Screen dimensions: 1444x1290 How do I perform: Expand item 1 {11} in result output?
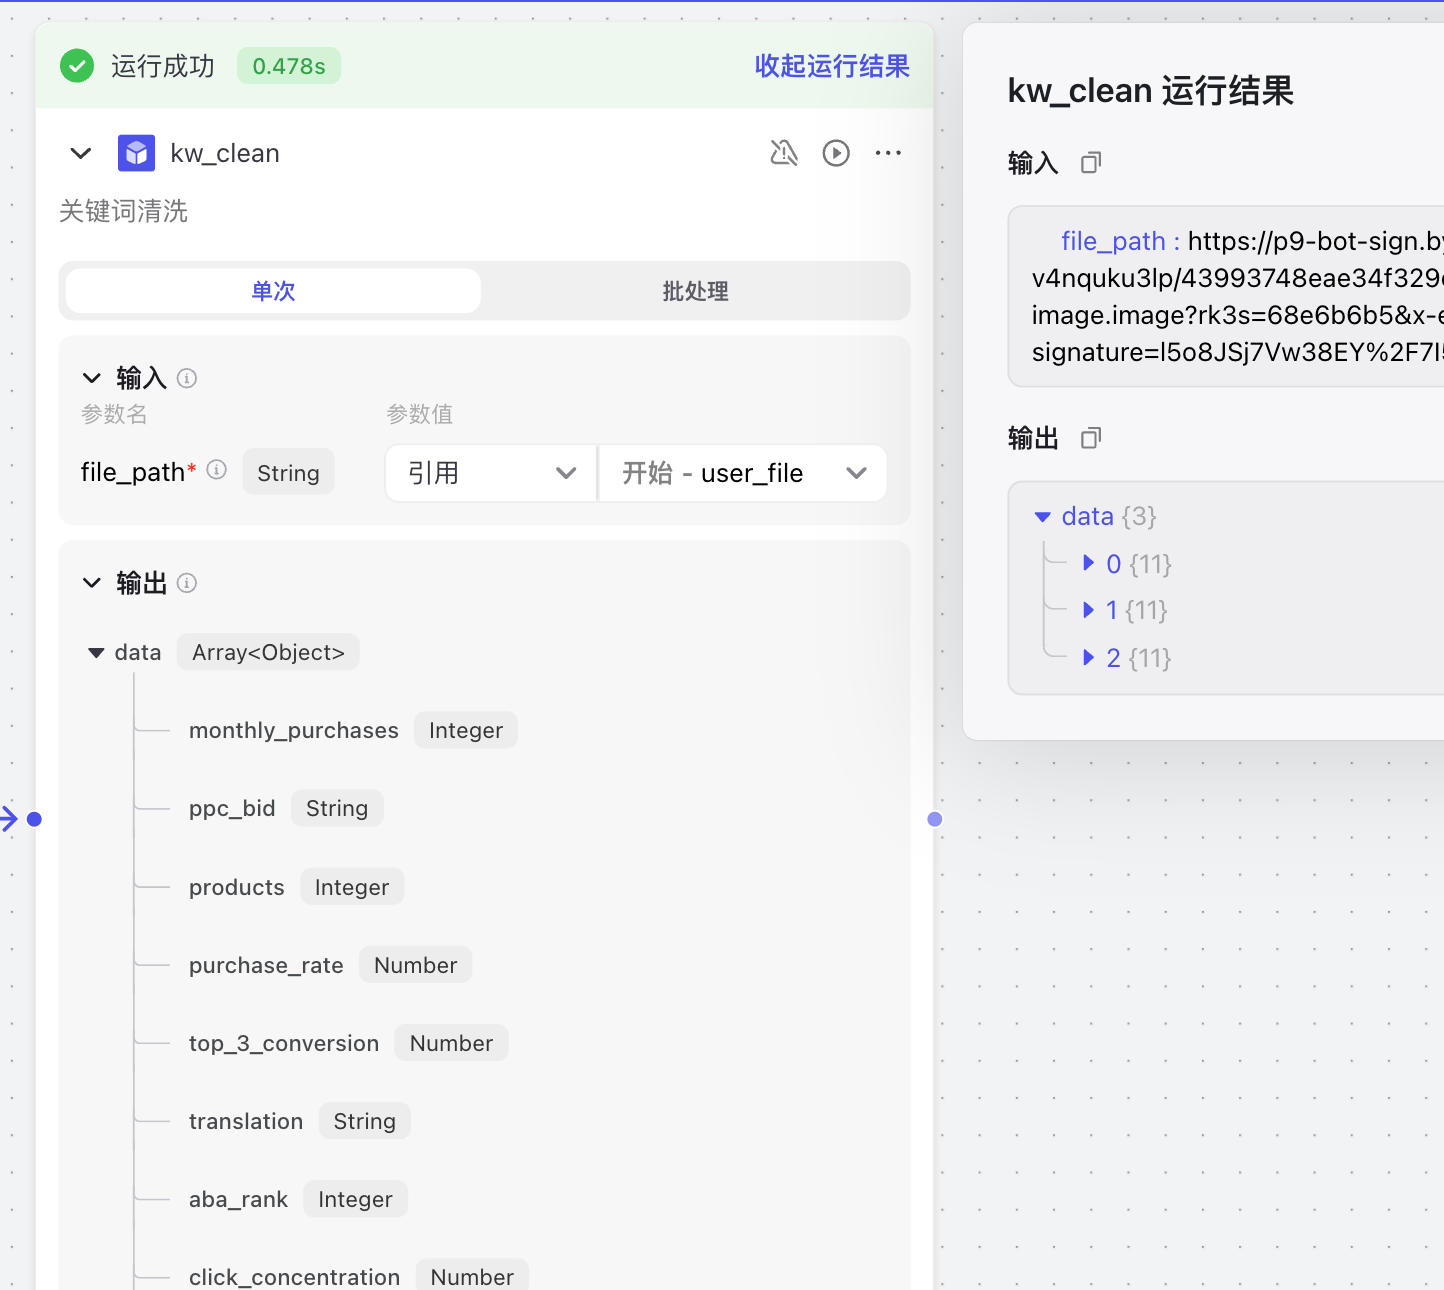pyautogui.click(x=1089, y=610)
